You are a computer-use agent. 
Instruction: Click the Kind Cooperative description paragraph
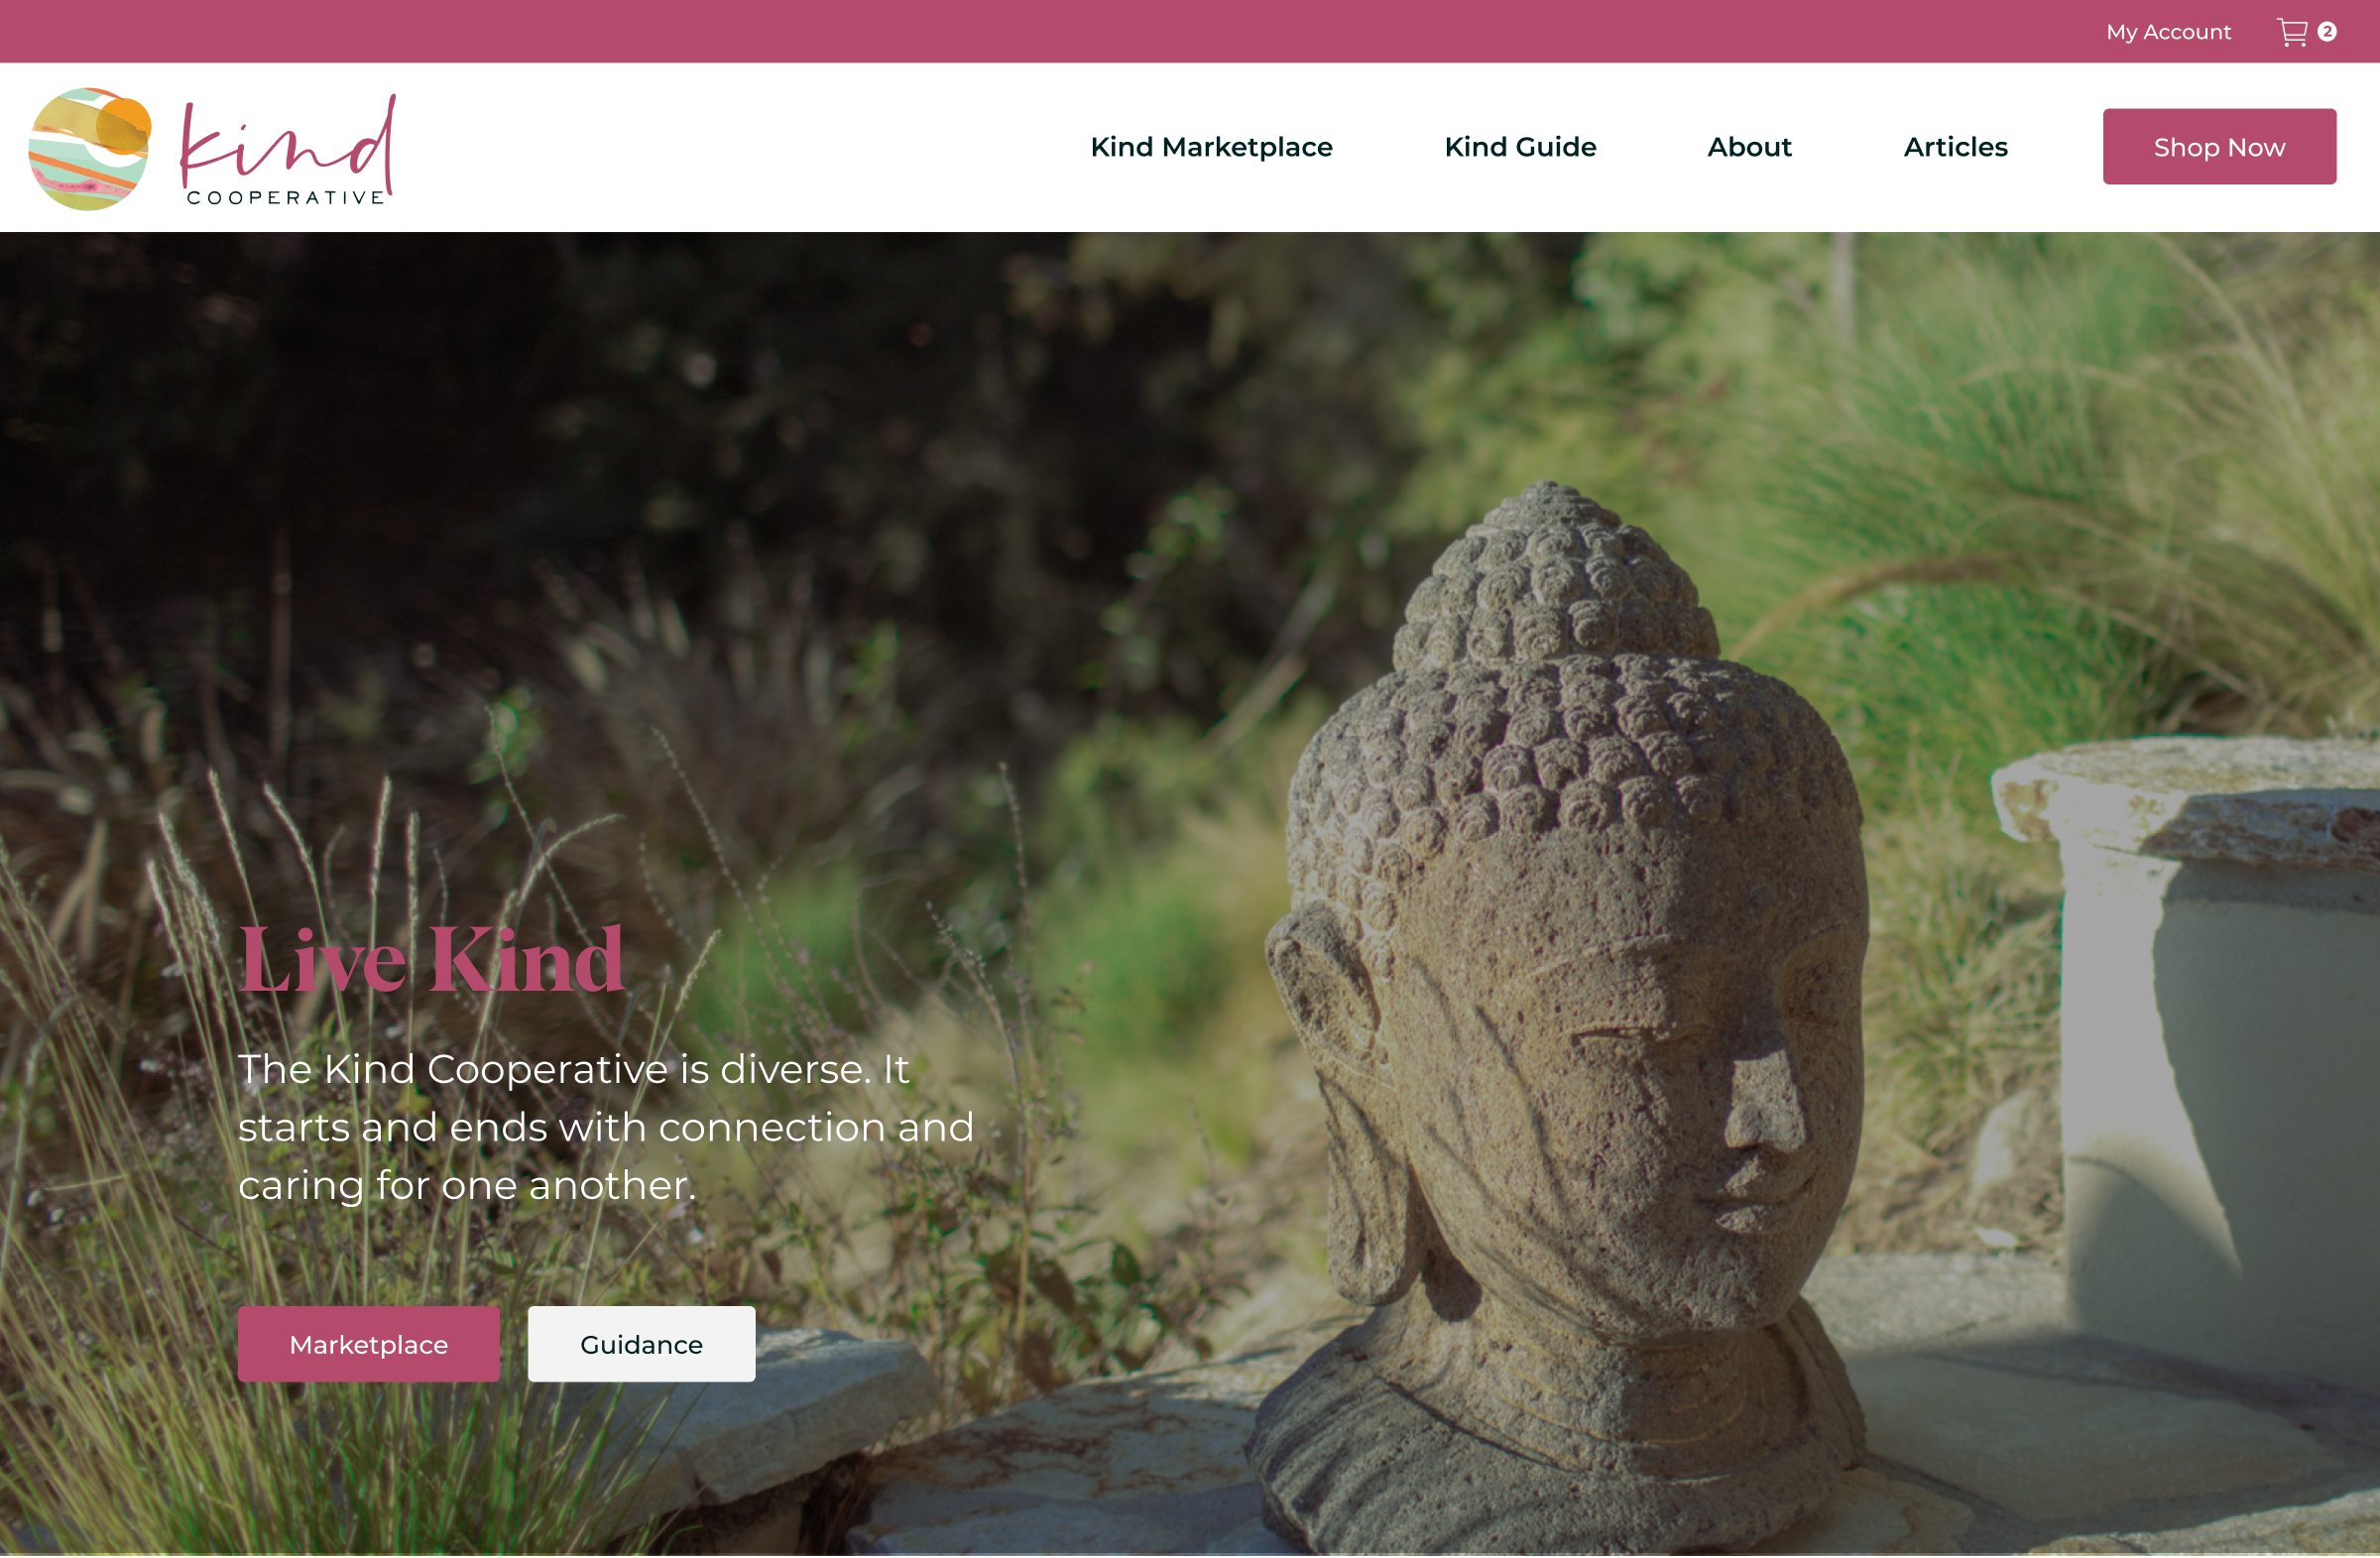pyautogui.click(x=606, y=1128)
